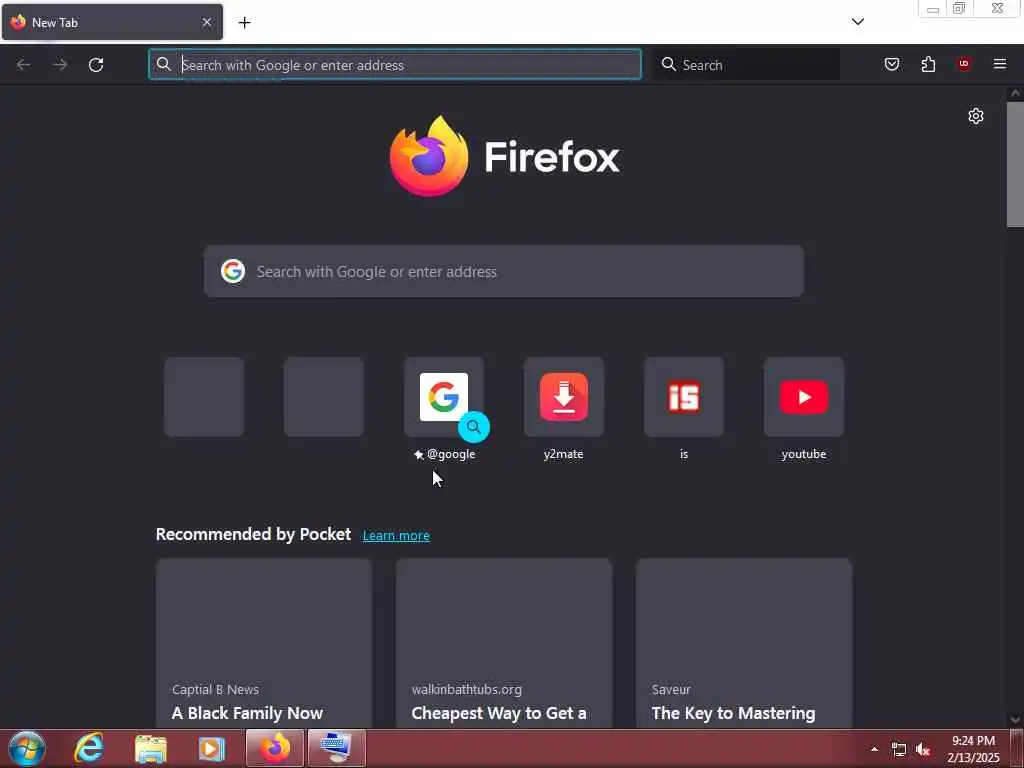Click the walkinbathtubs.org source label
Screen dimensions: 1024x768
point(467,690)
